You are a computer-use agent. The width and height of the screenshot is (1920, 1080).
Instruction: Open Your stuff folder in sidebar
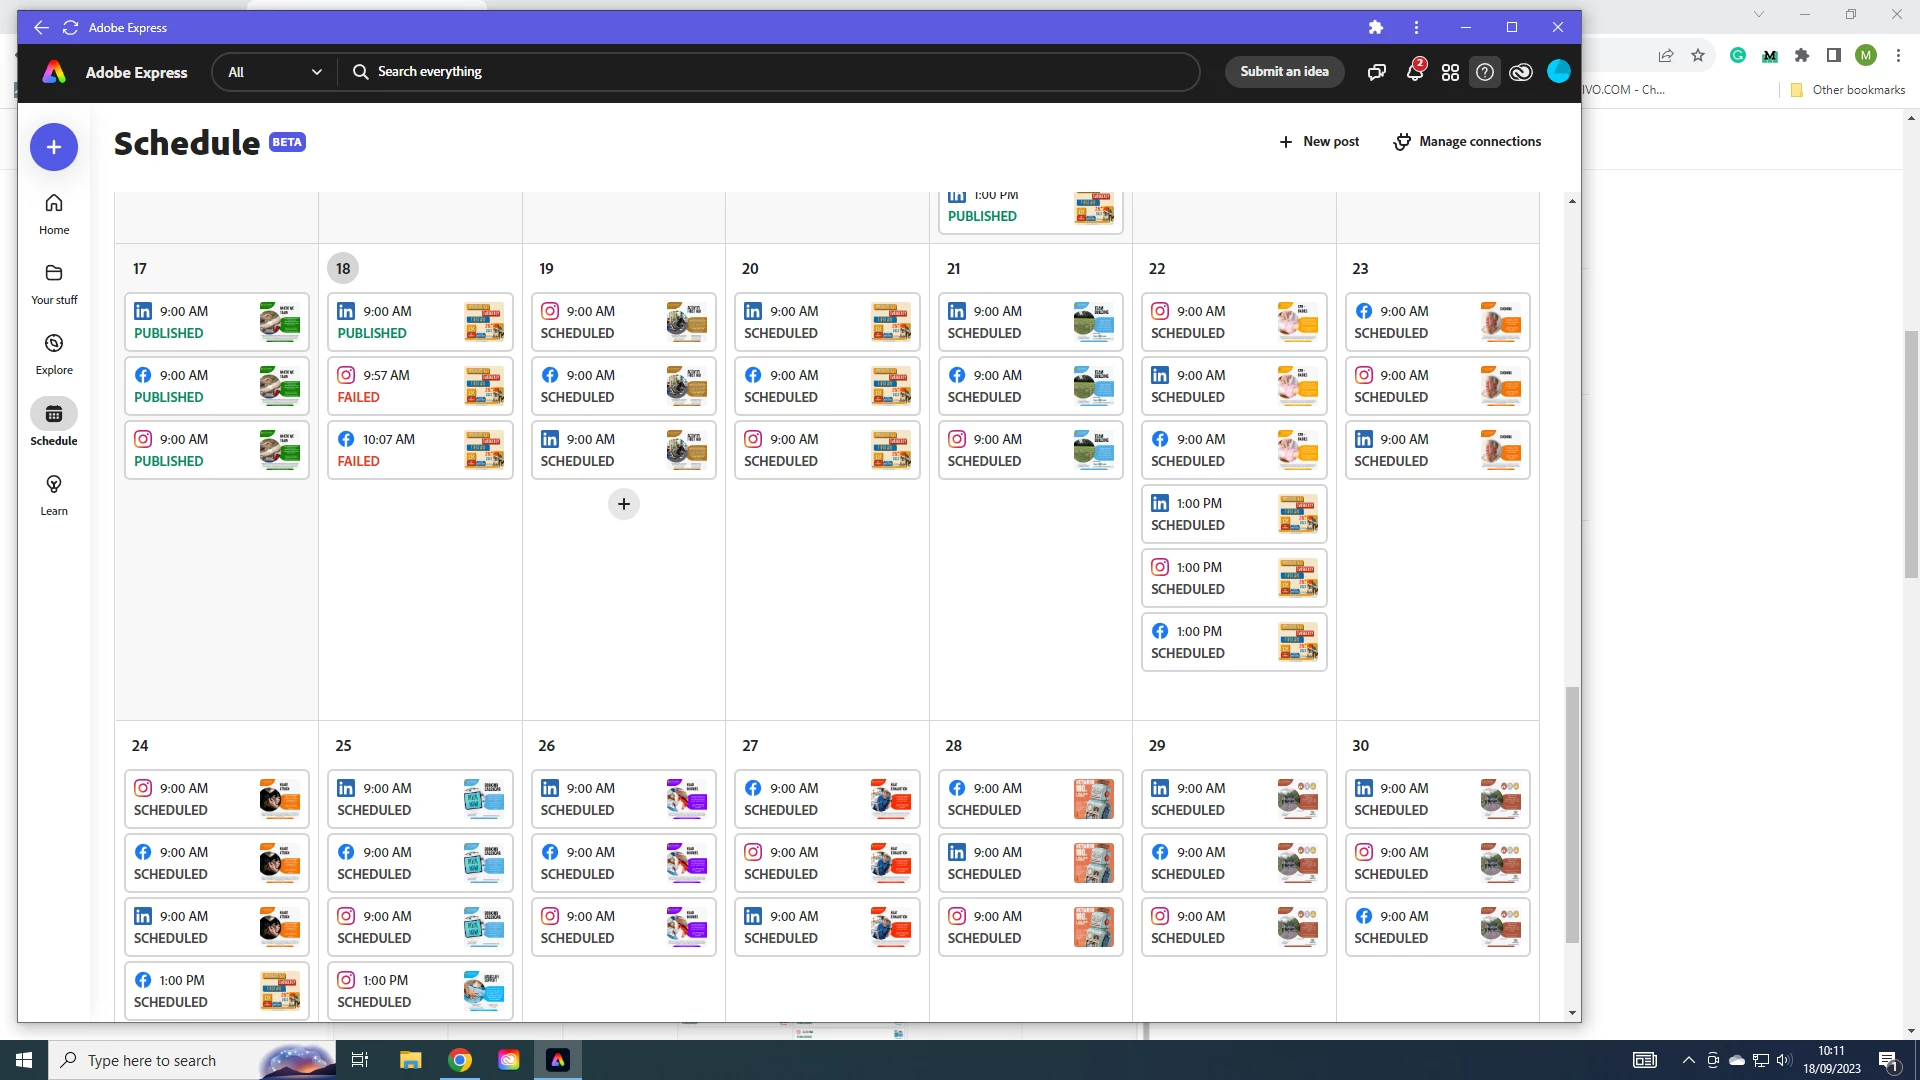[54, 284]
